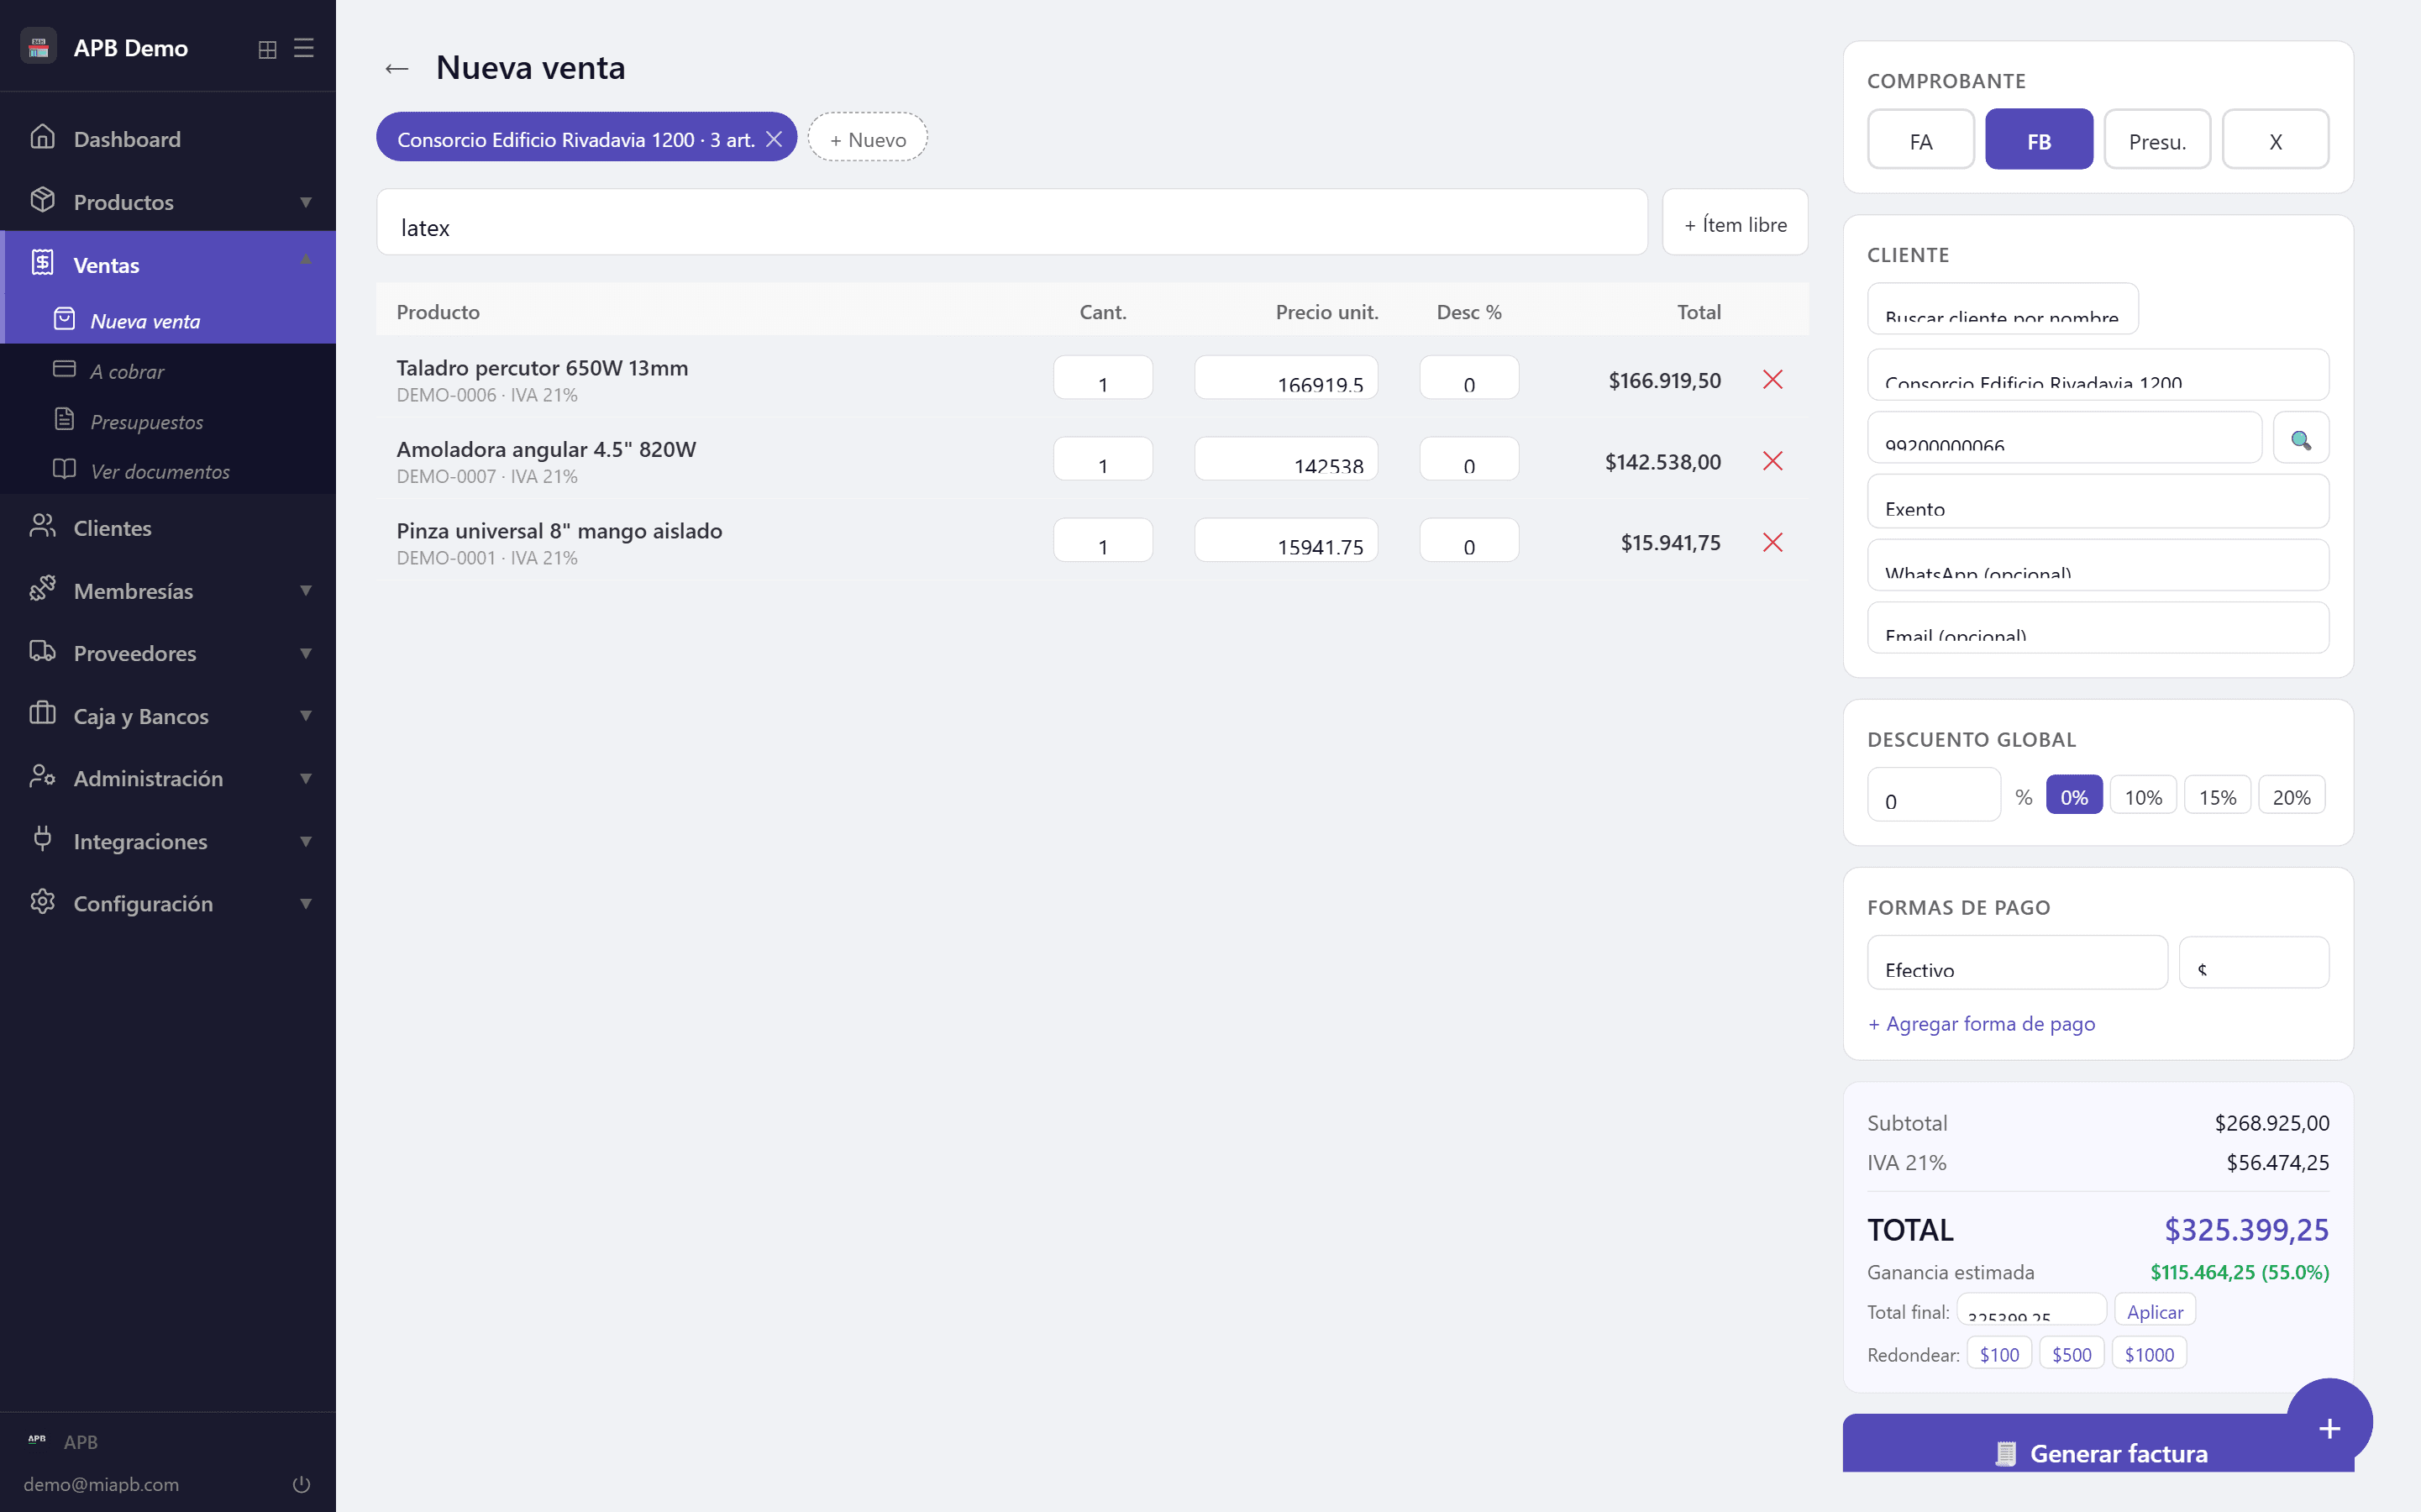
Task: Select the FA comprobante type
Action: 1920,140
